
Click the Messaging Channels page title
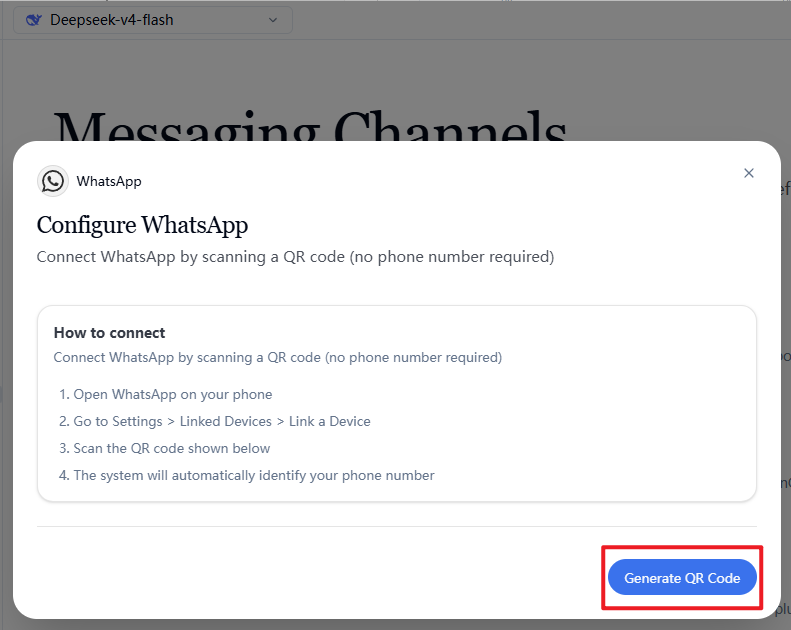(310, 126)
